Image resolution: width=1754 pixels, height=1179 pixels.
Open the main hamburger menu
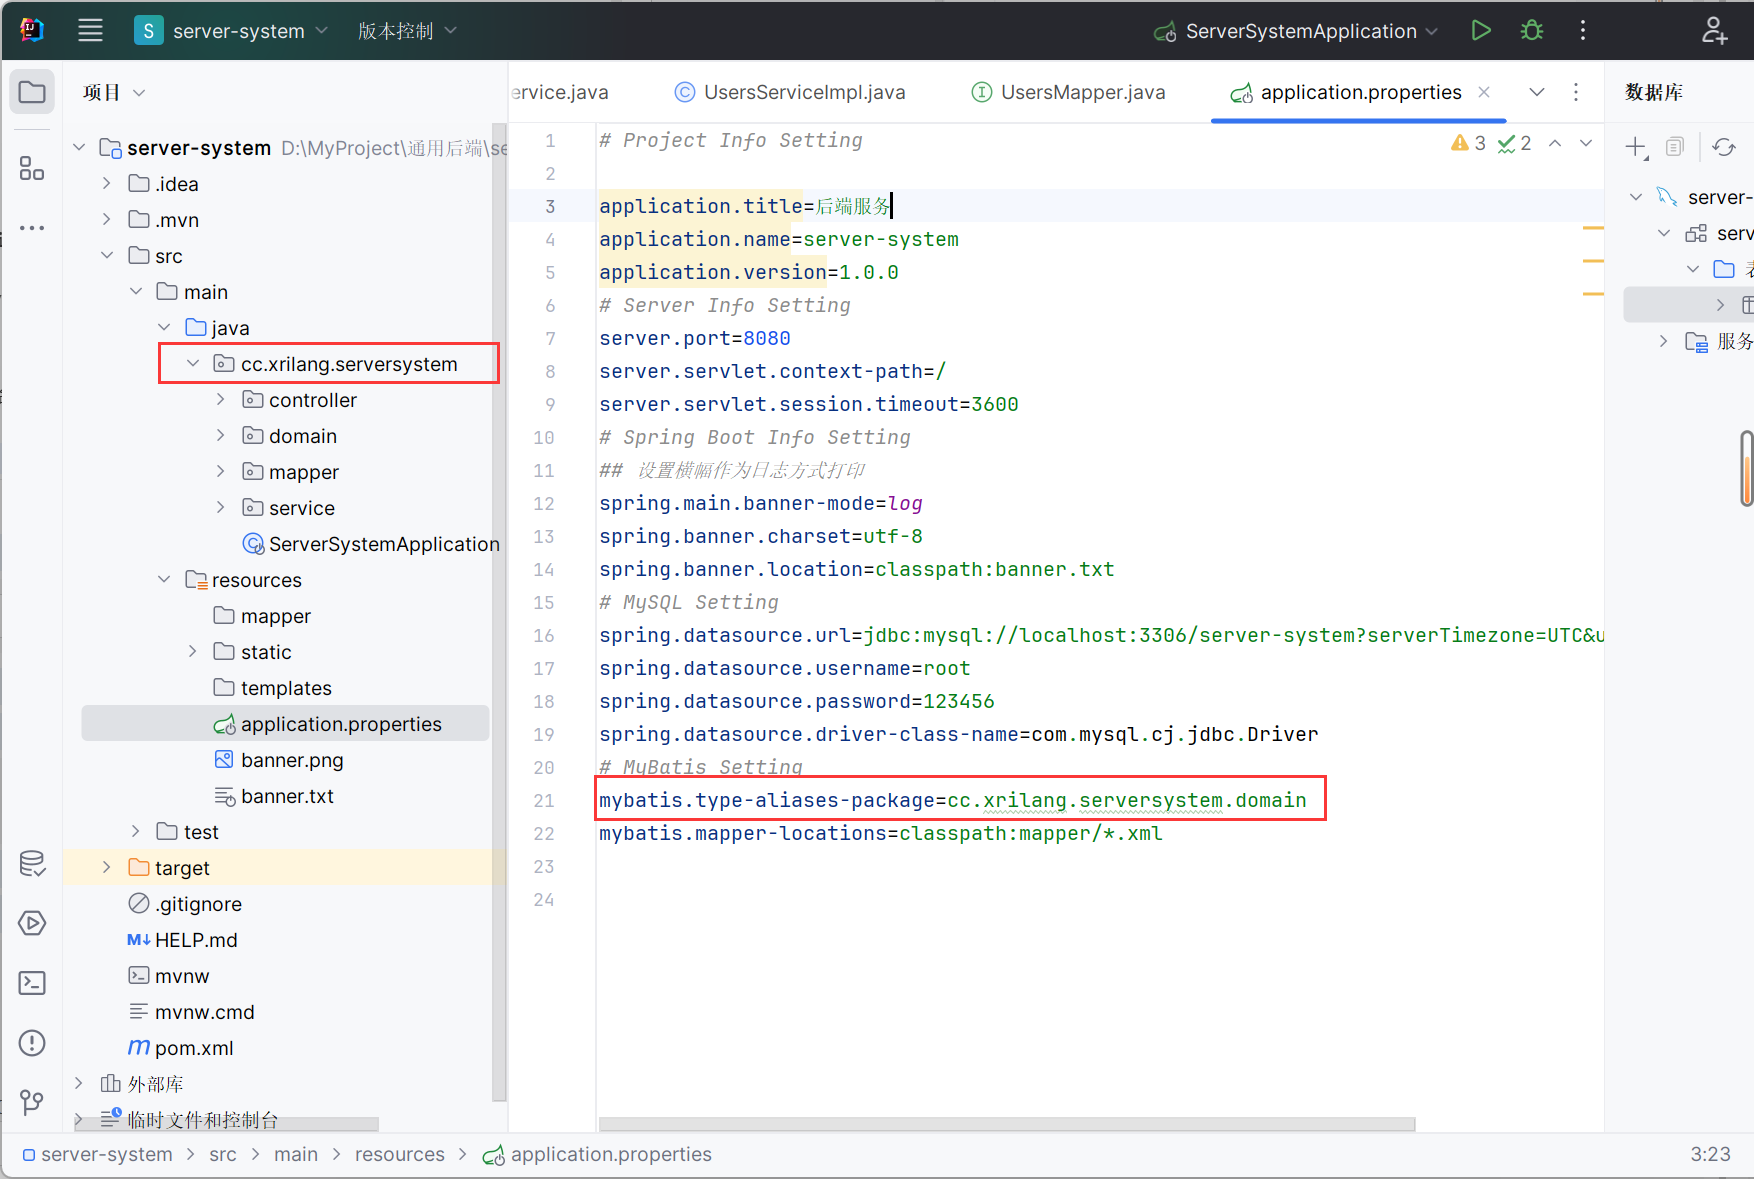point(90,30)
